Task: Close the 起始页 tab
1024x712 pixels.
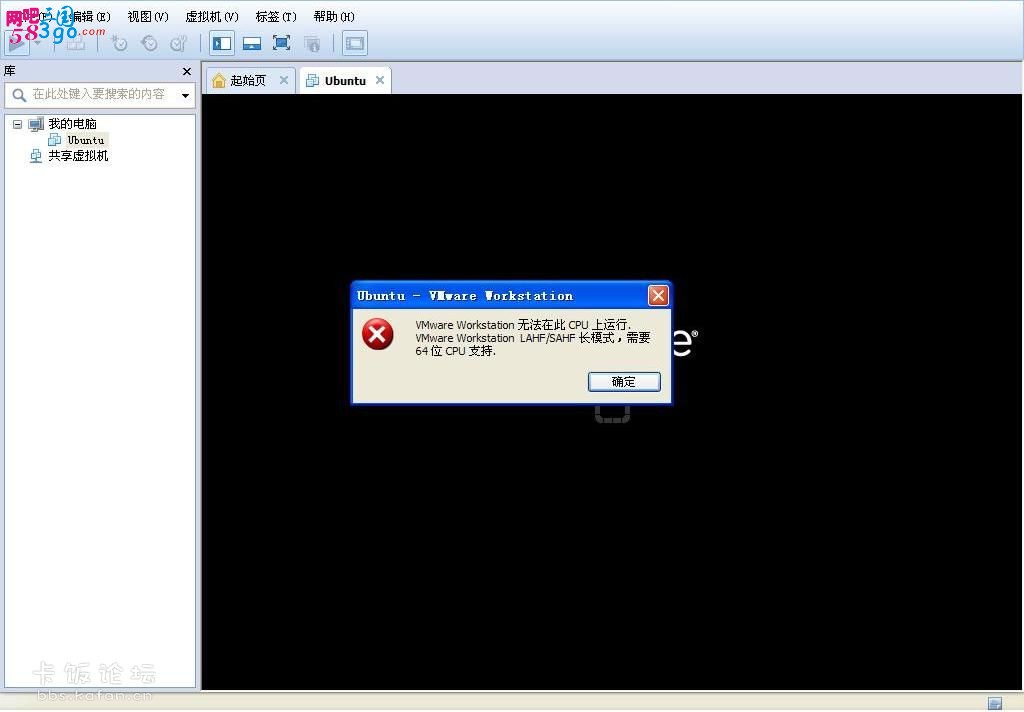Action: [x=283, y=80]
